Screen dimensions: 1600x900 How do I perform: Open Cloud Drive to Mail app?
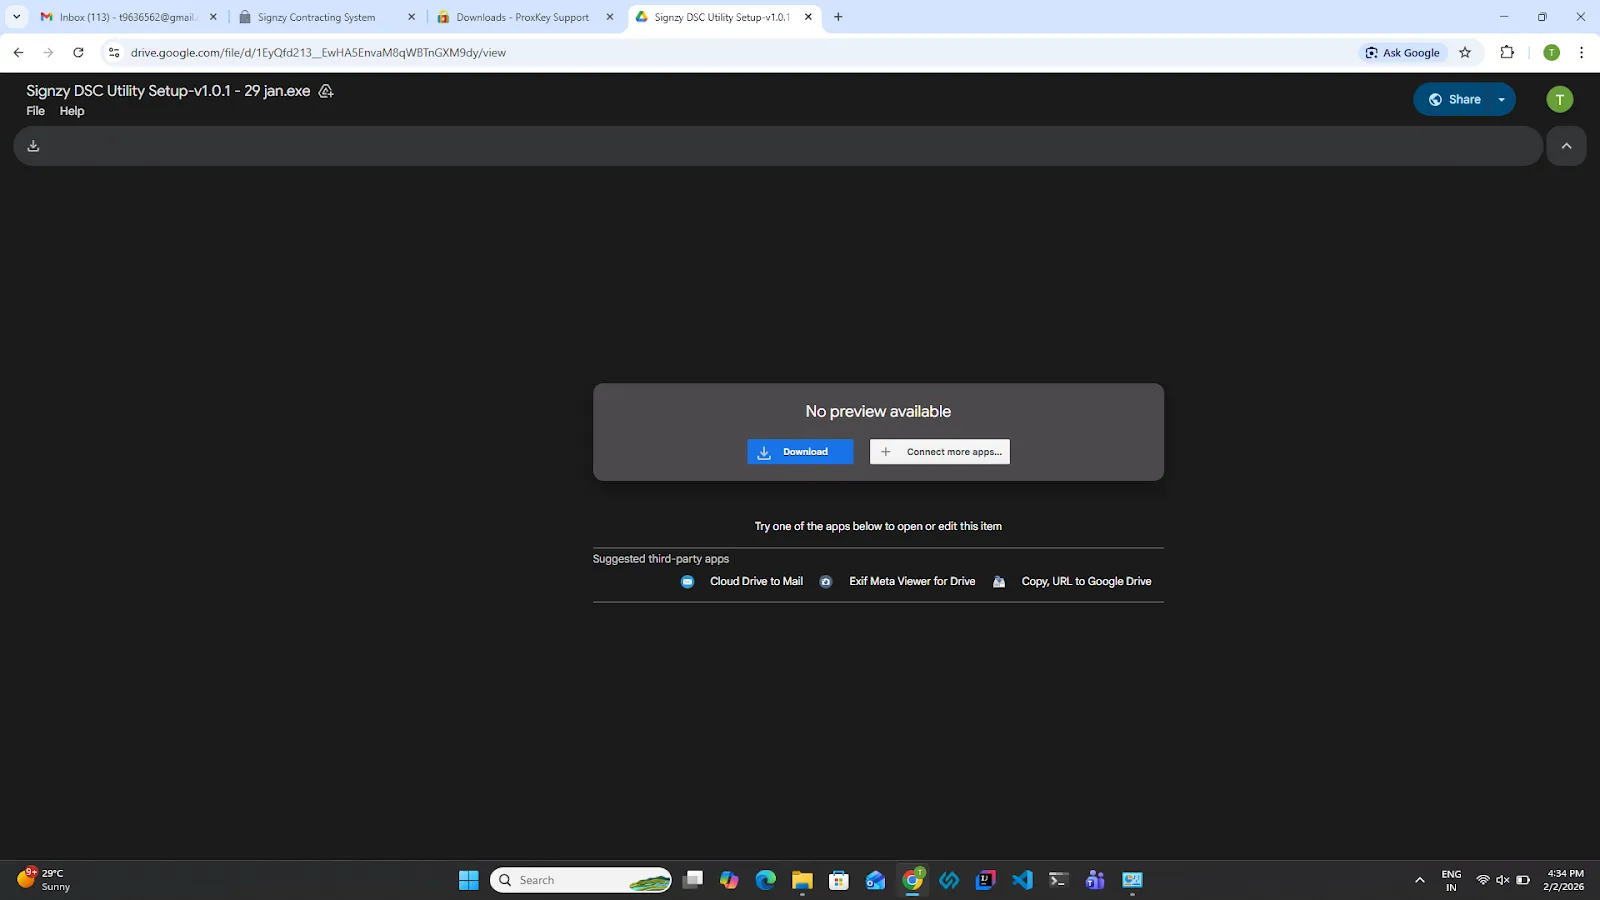click(756, 581)
